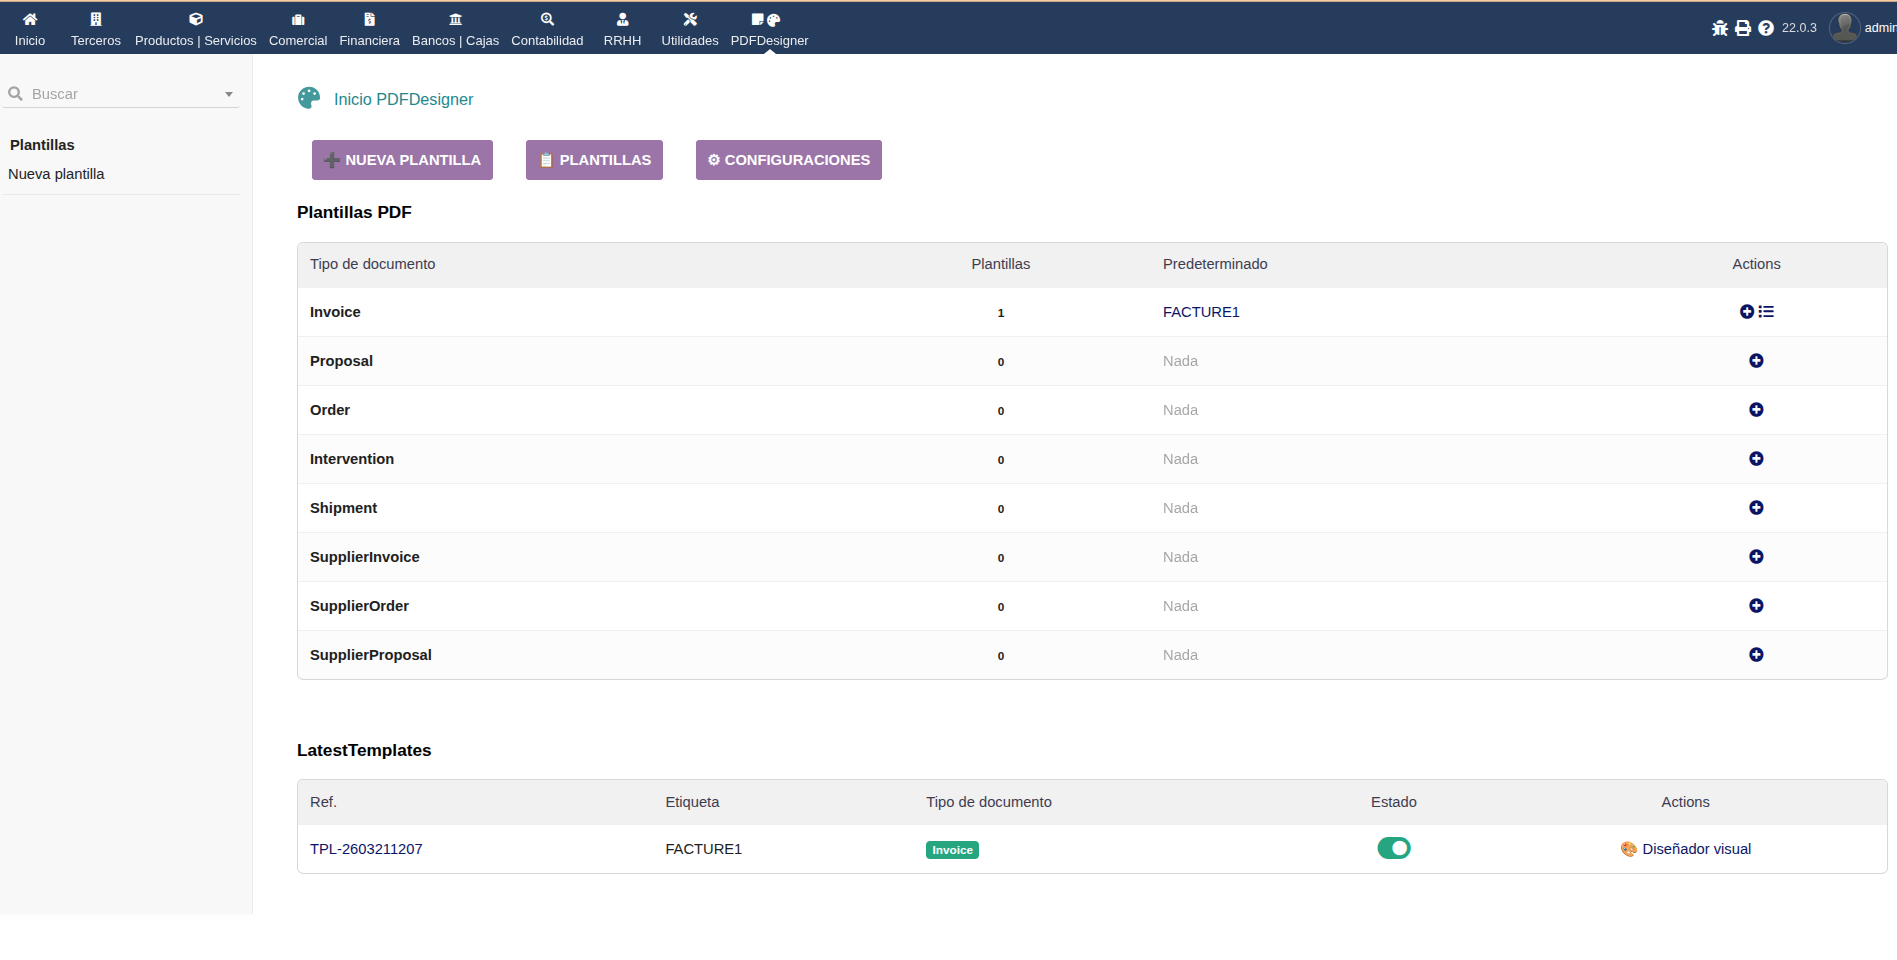Screen dimensions: 1897x960
Task: Click the admin user avatar
Action: click(1844, 28)
